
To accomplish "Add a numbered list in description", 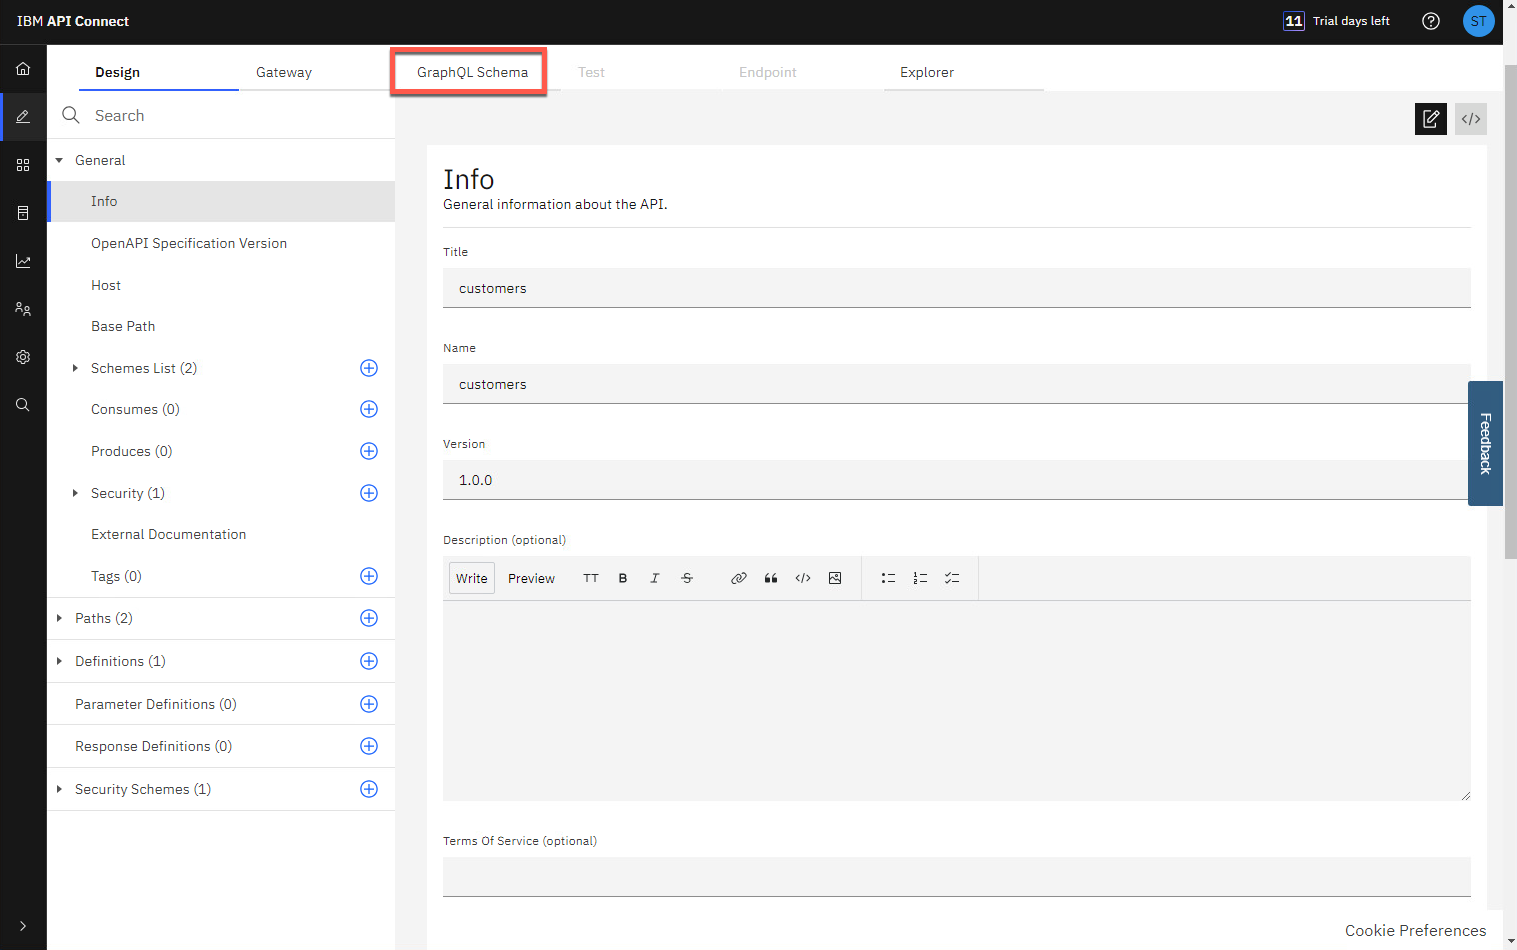I will (920, 578).
